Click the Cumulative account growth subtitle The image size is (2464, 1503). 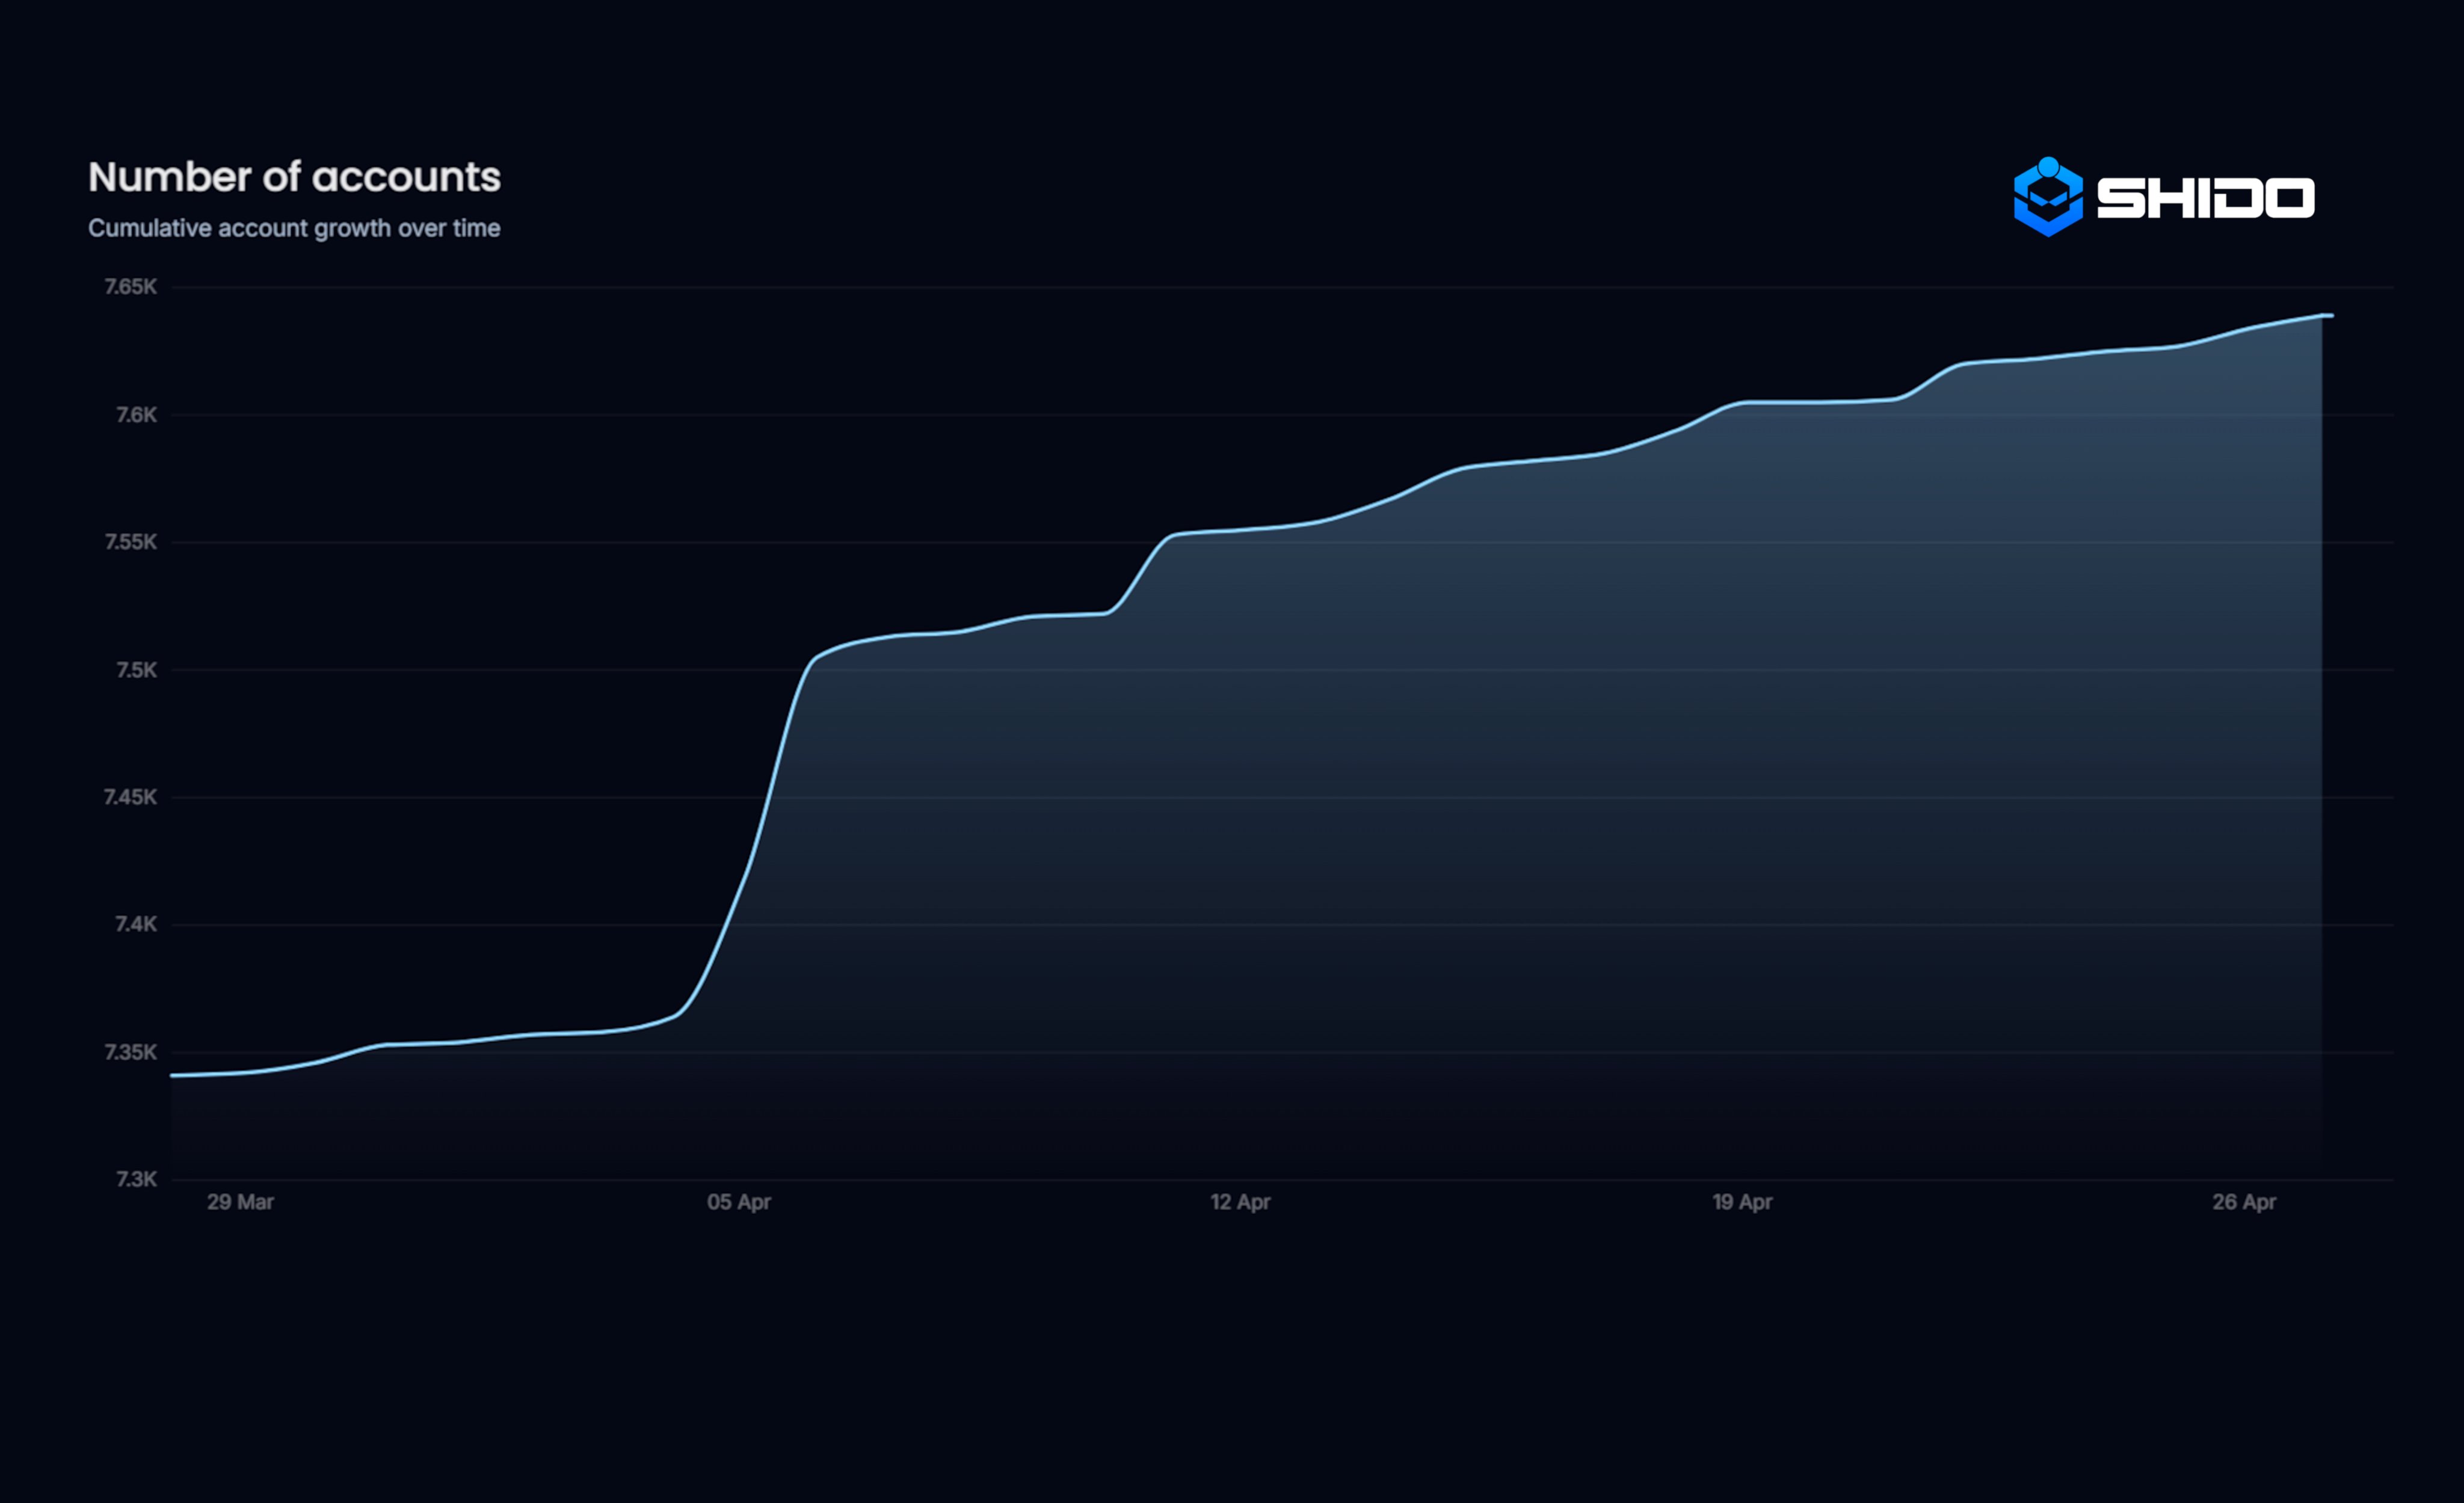coord(294,228)
